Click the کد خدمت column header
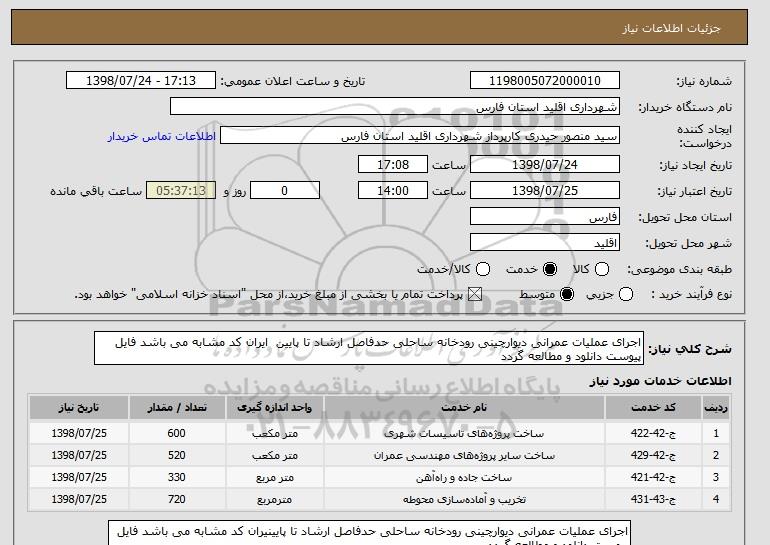Viewport: 770px width, 545px height. coord(653,408)
